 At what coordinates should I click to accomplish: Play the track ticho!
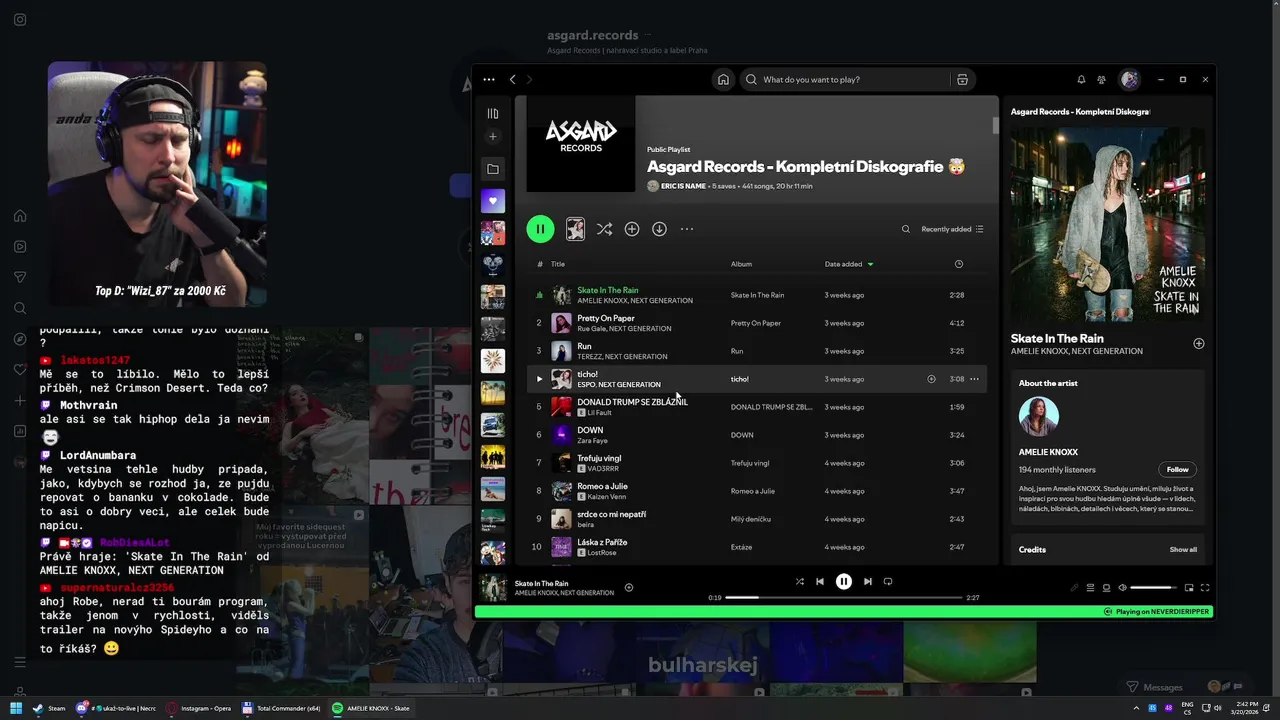pos(540,379)
